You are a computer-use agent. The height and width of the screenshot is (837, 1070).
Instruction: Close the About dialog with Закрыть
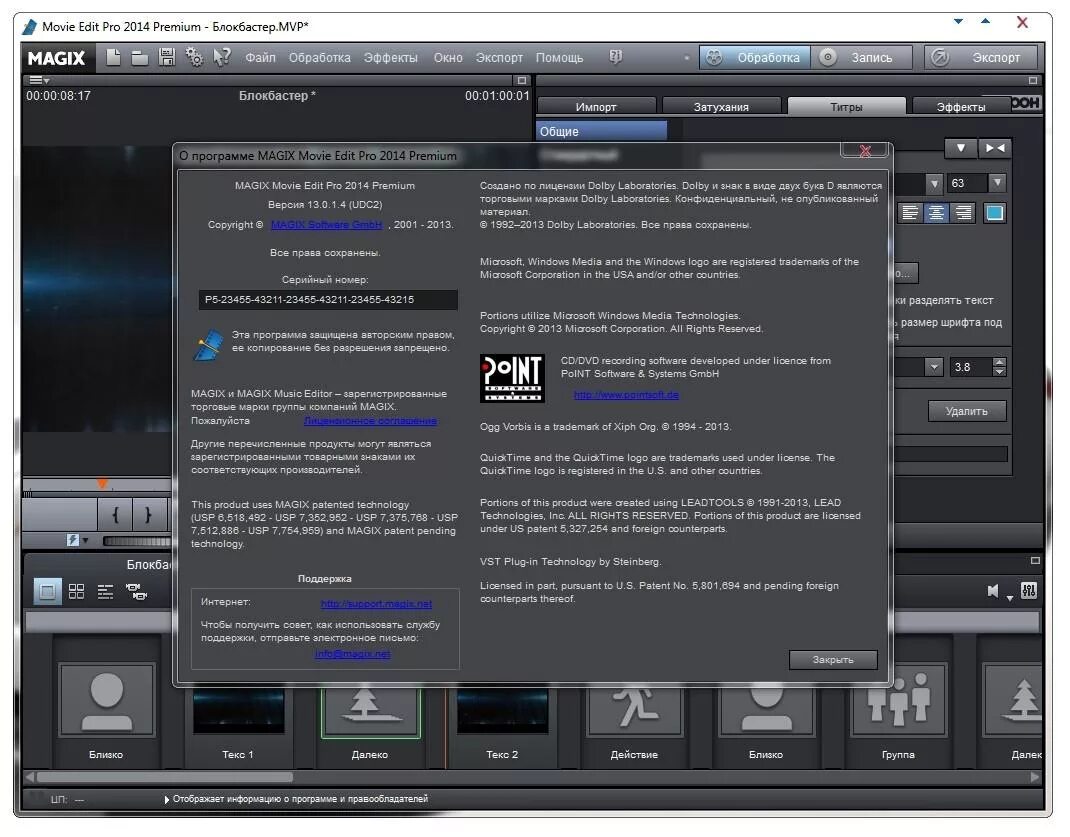click(833, 660)
